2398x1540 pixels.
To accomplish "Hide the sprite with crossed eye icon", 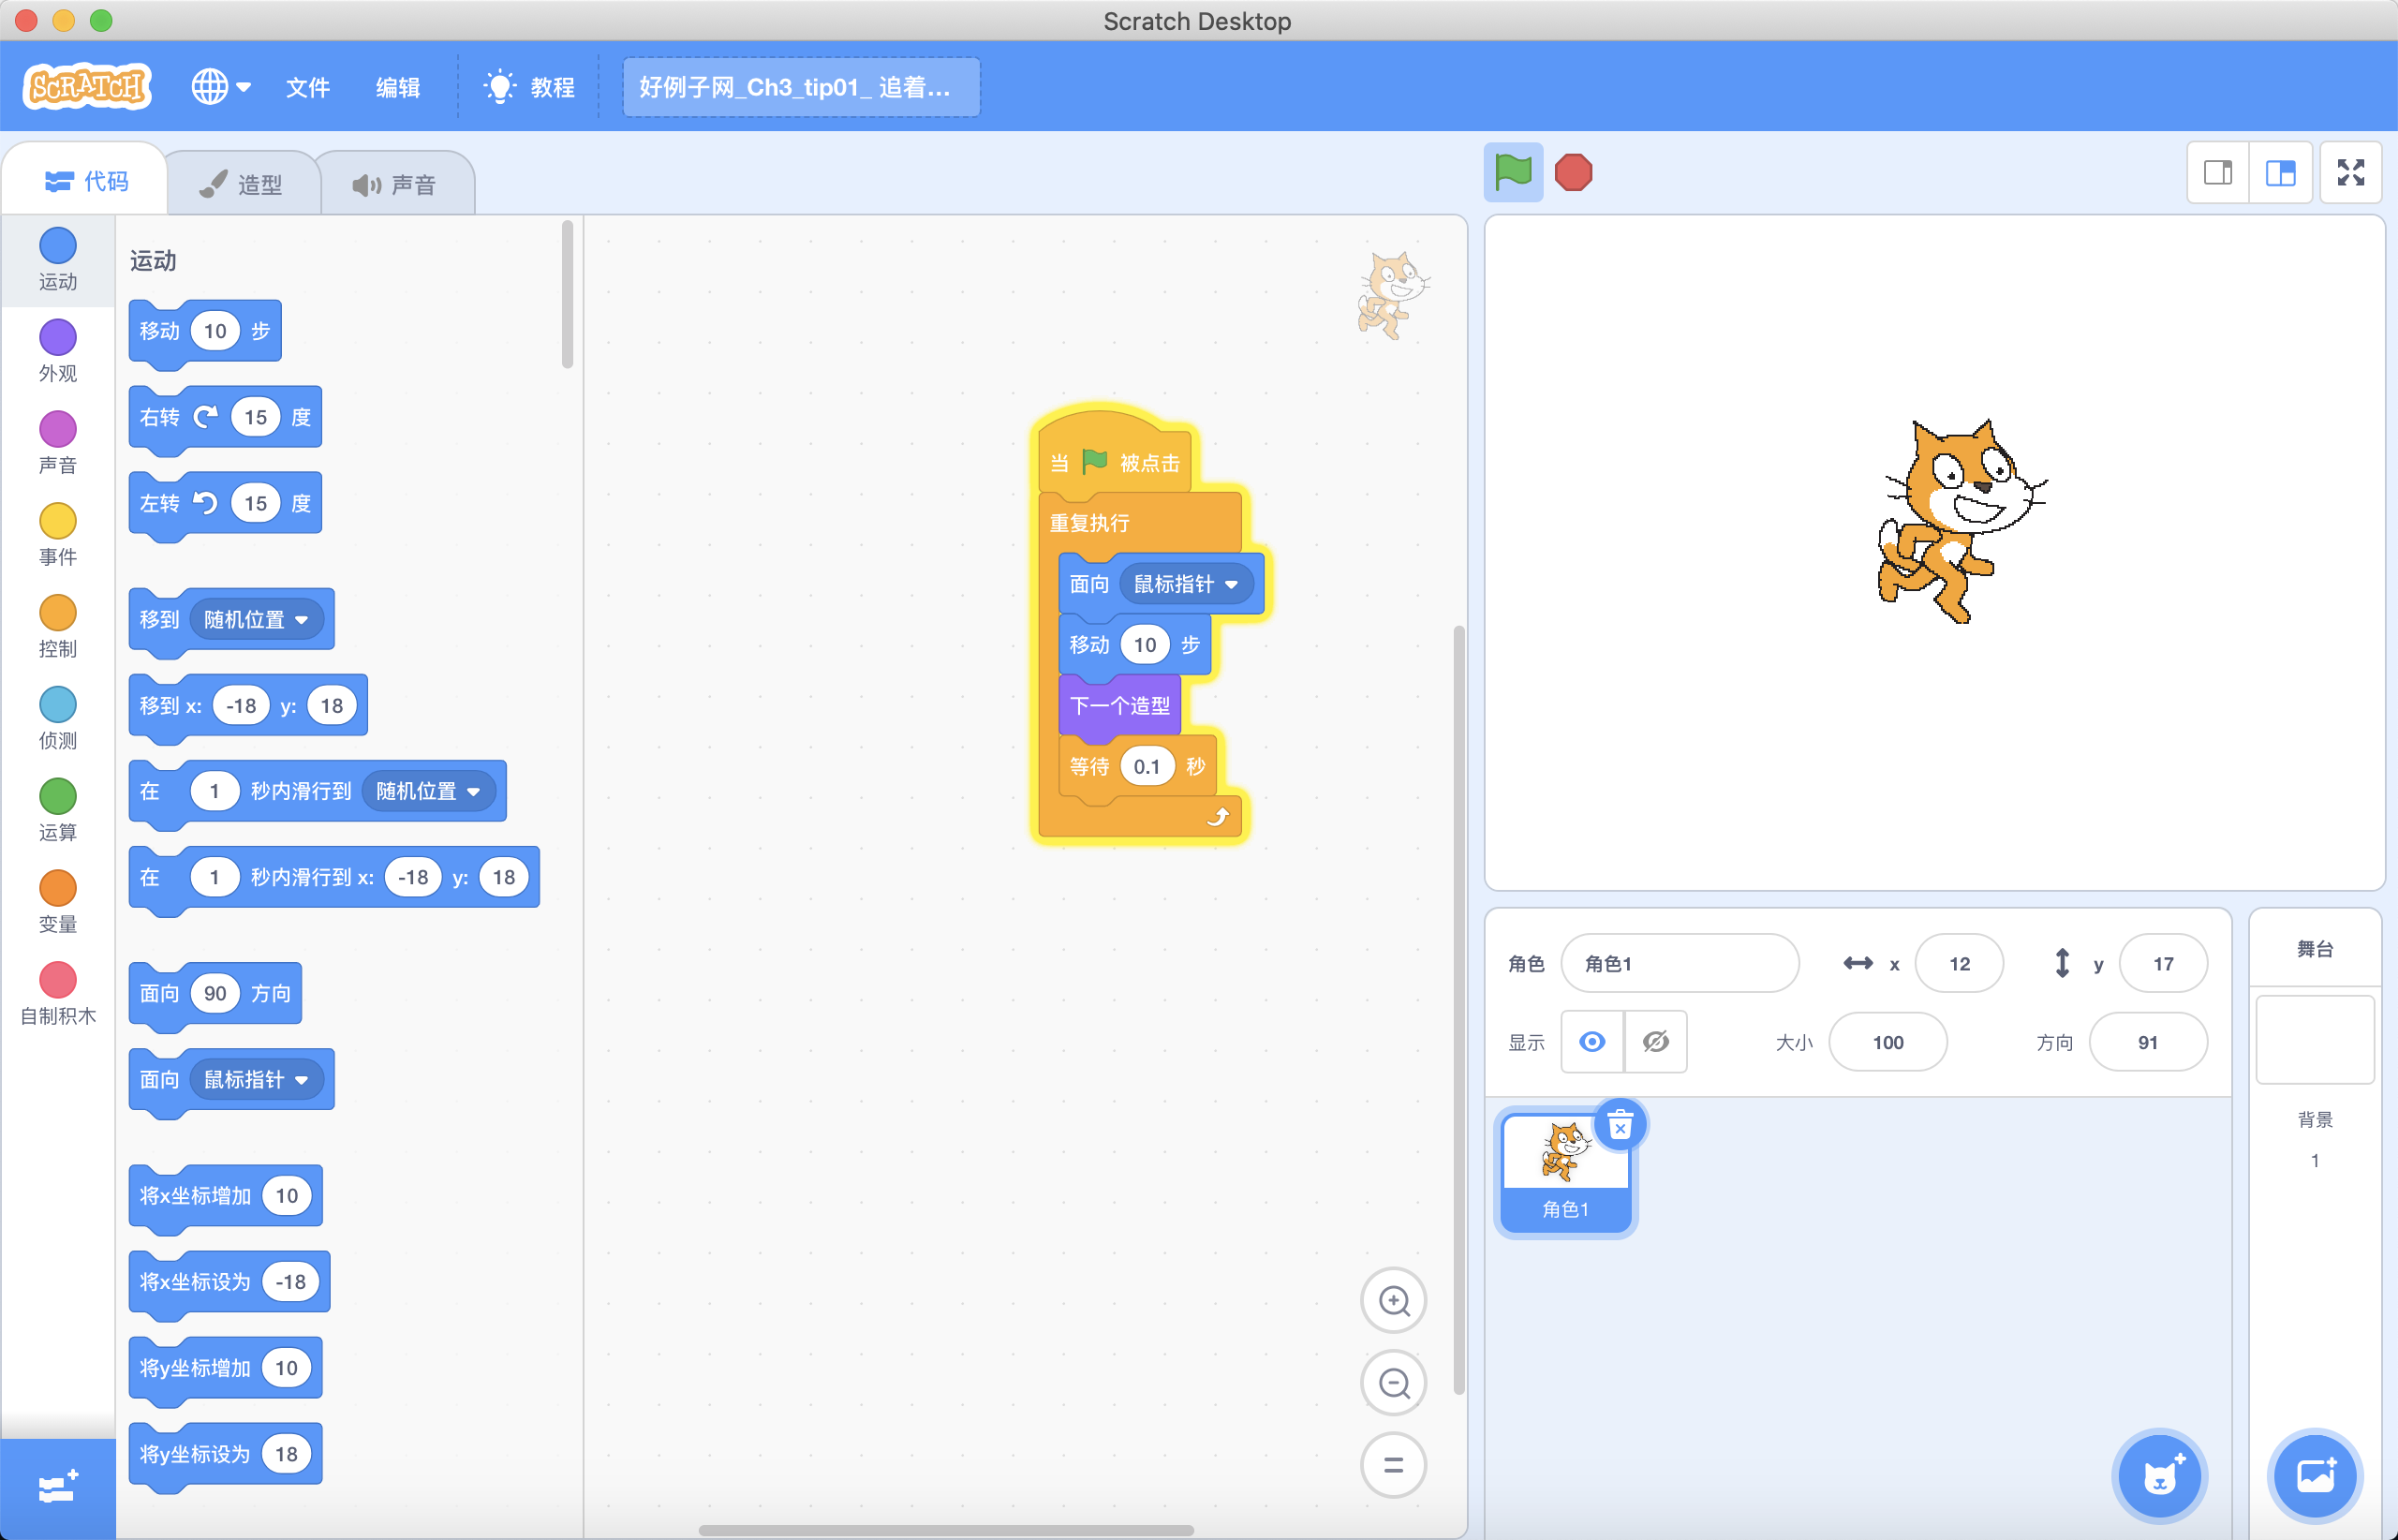I will (x=1656, y=1042).
